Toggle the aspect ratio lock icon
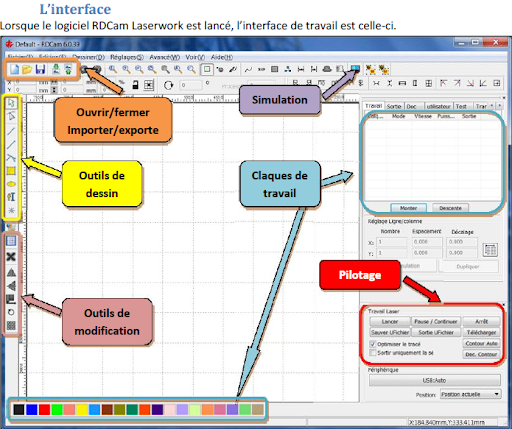This screenshot has height=429, width=512. coord(135,85)
